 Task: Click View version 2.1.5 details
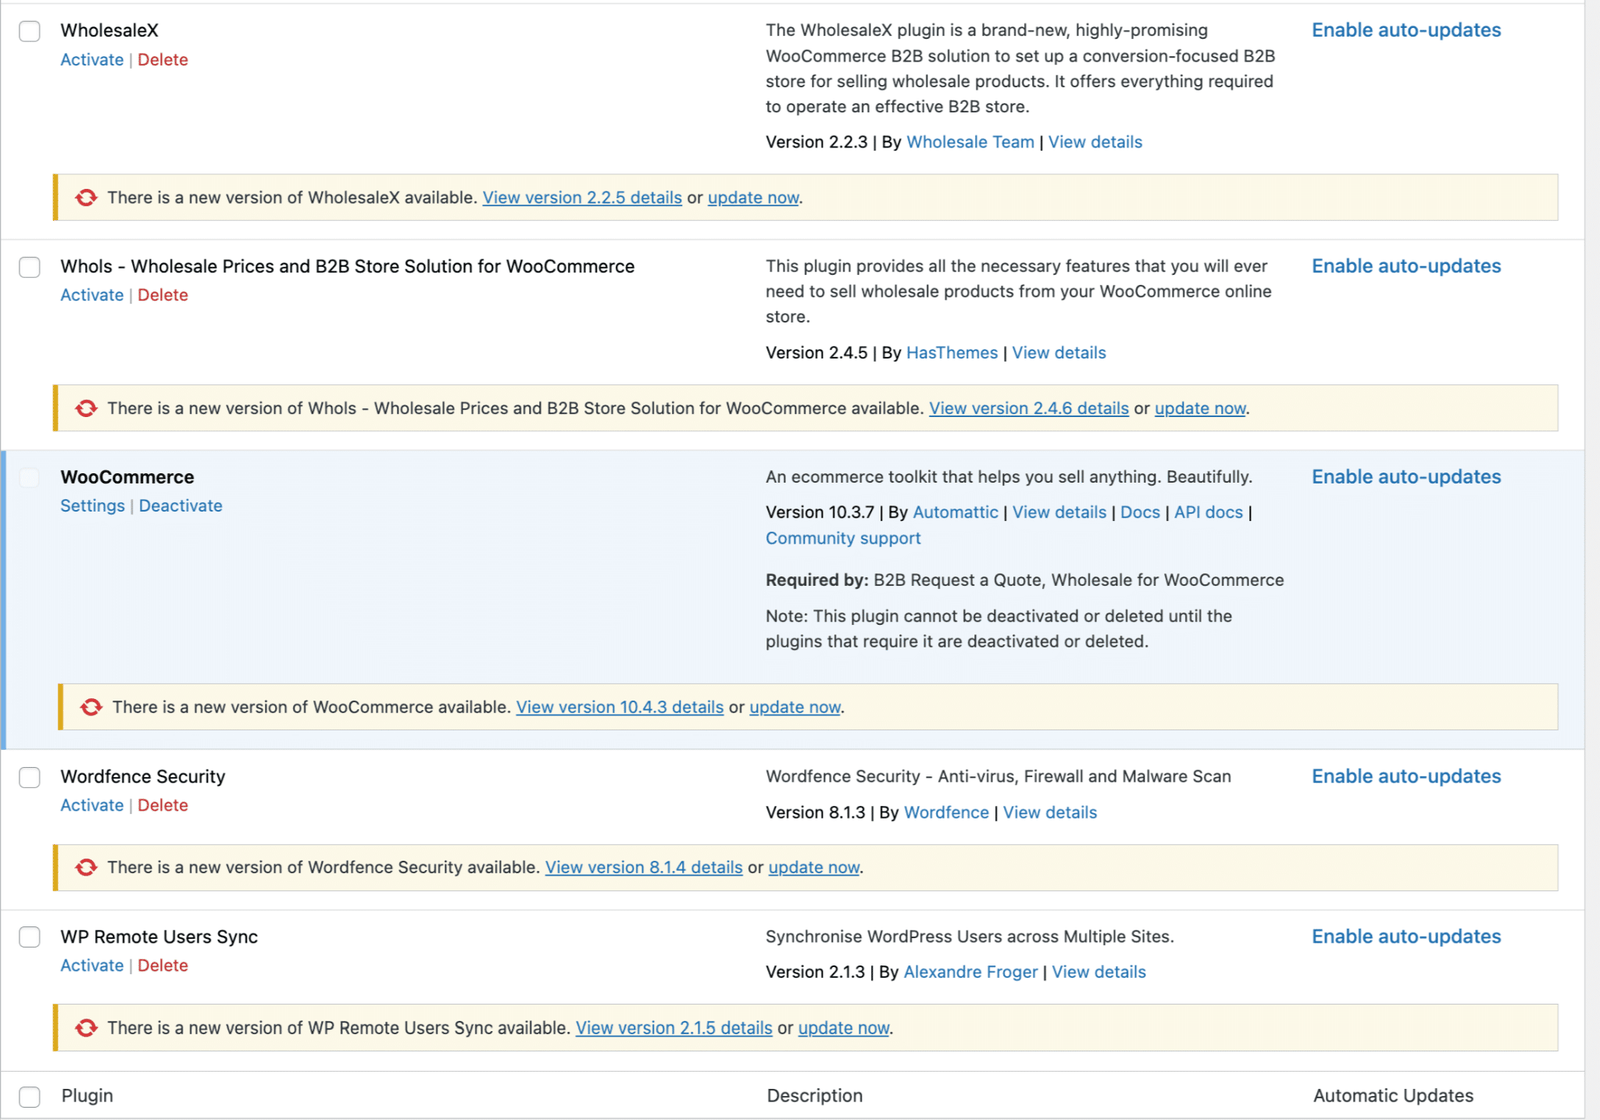[x=674, y=1027]
